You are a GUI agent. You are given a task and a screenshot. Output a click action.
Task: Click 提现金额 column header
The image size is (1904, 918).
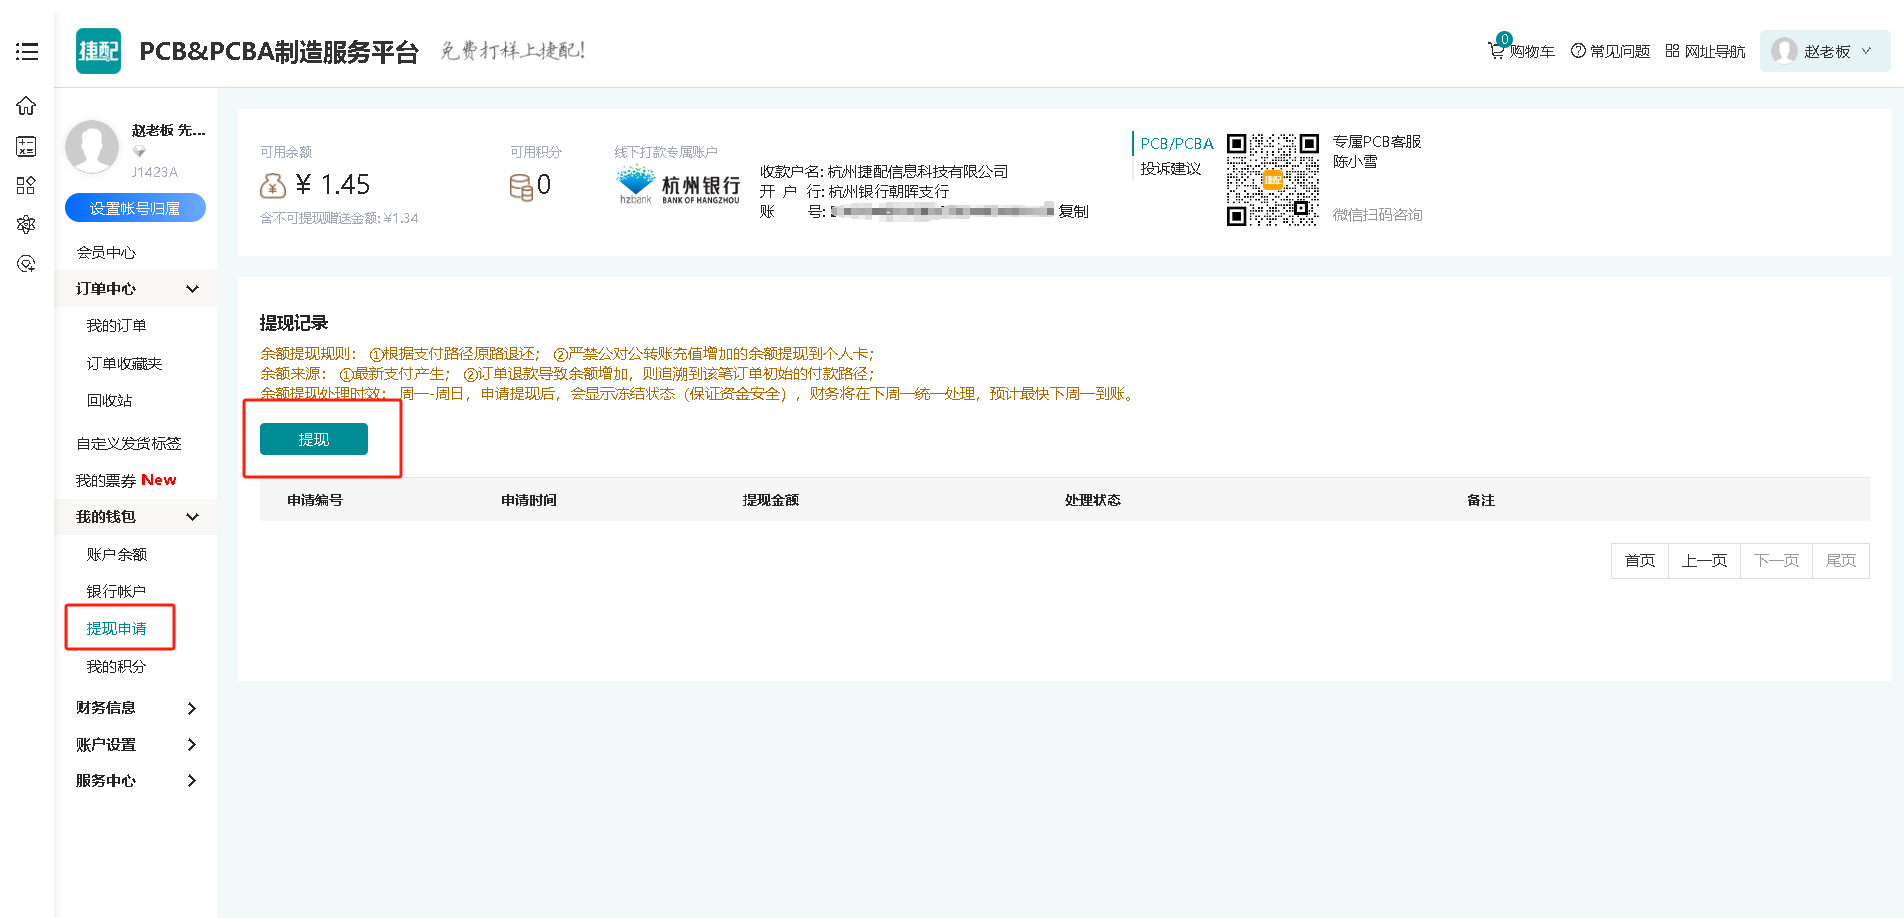click(x=771, y=500)
